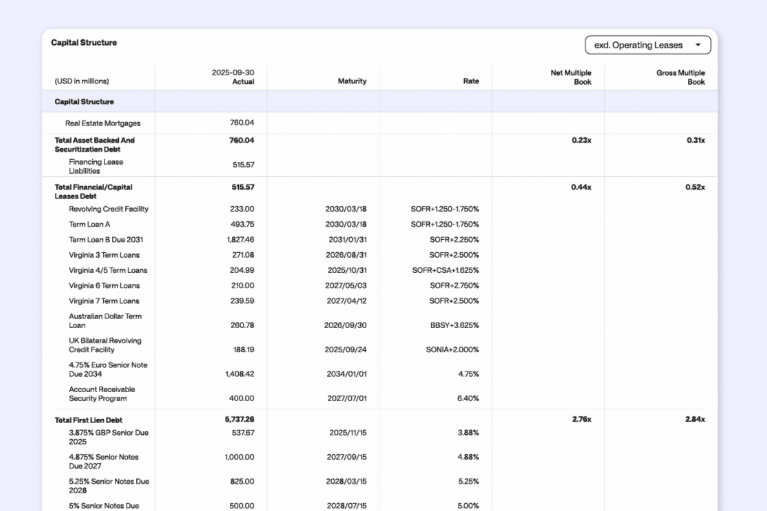Select the Real Estate Mortgages row label
Viewport: 767px width, 511px height.
pyautogui.click(x=103, y=123)
